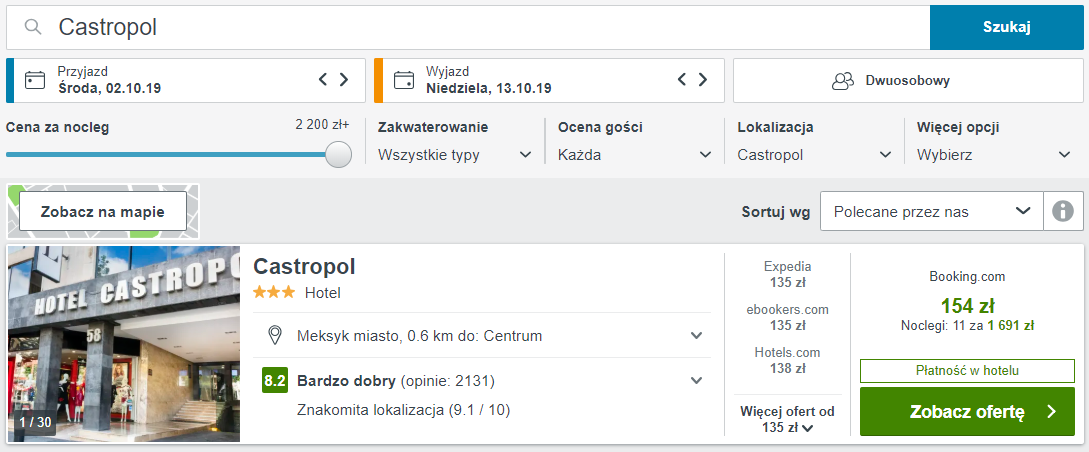Open the Ocena gości dropdown

coord(635,155)
